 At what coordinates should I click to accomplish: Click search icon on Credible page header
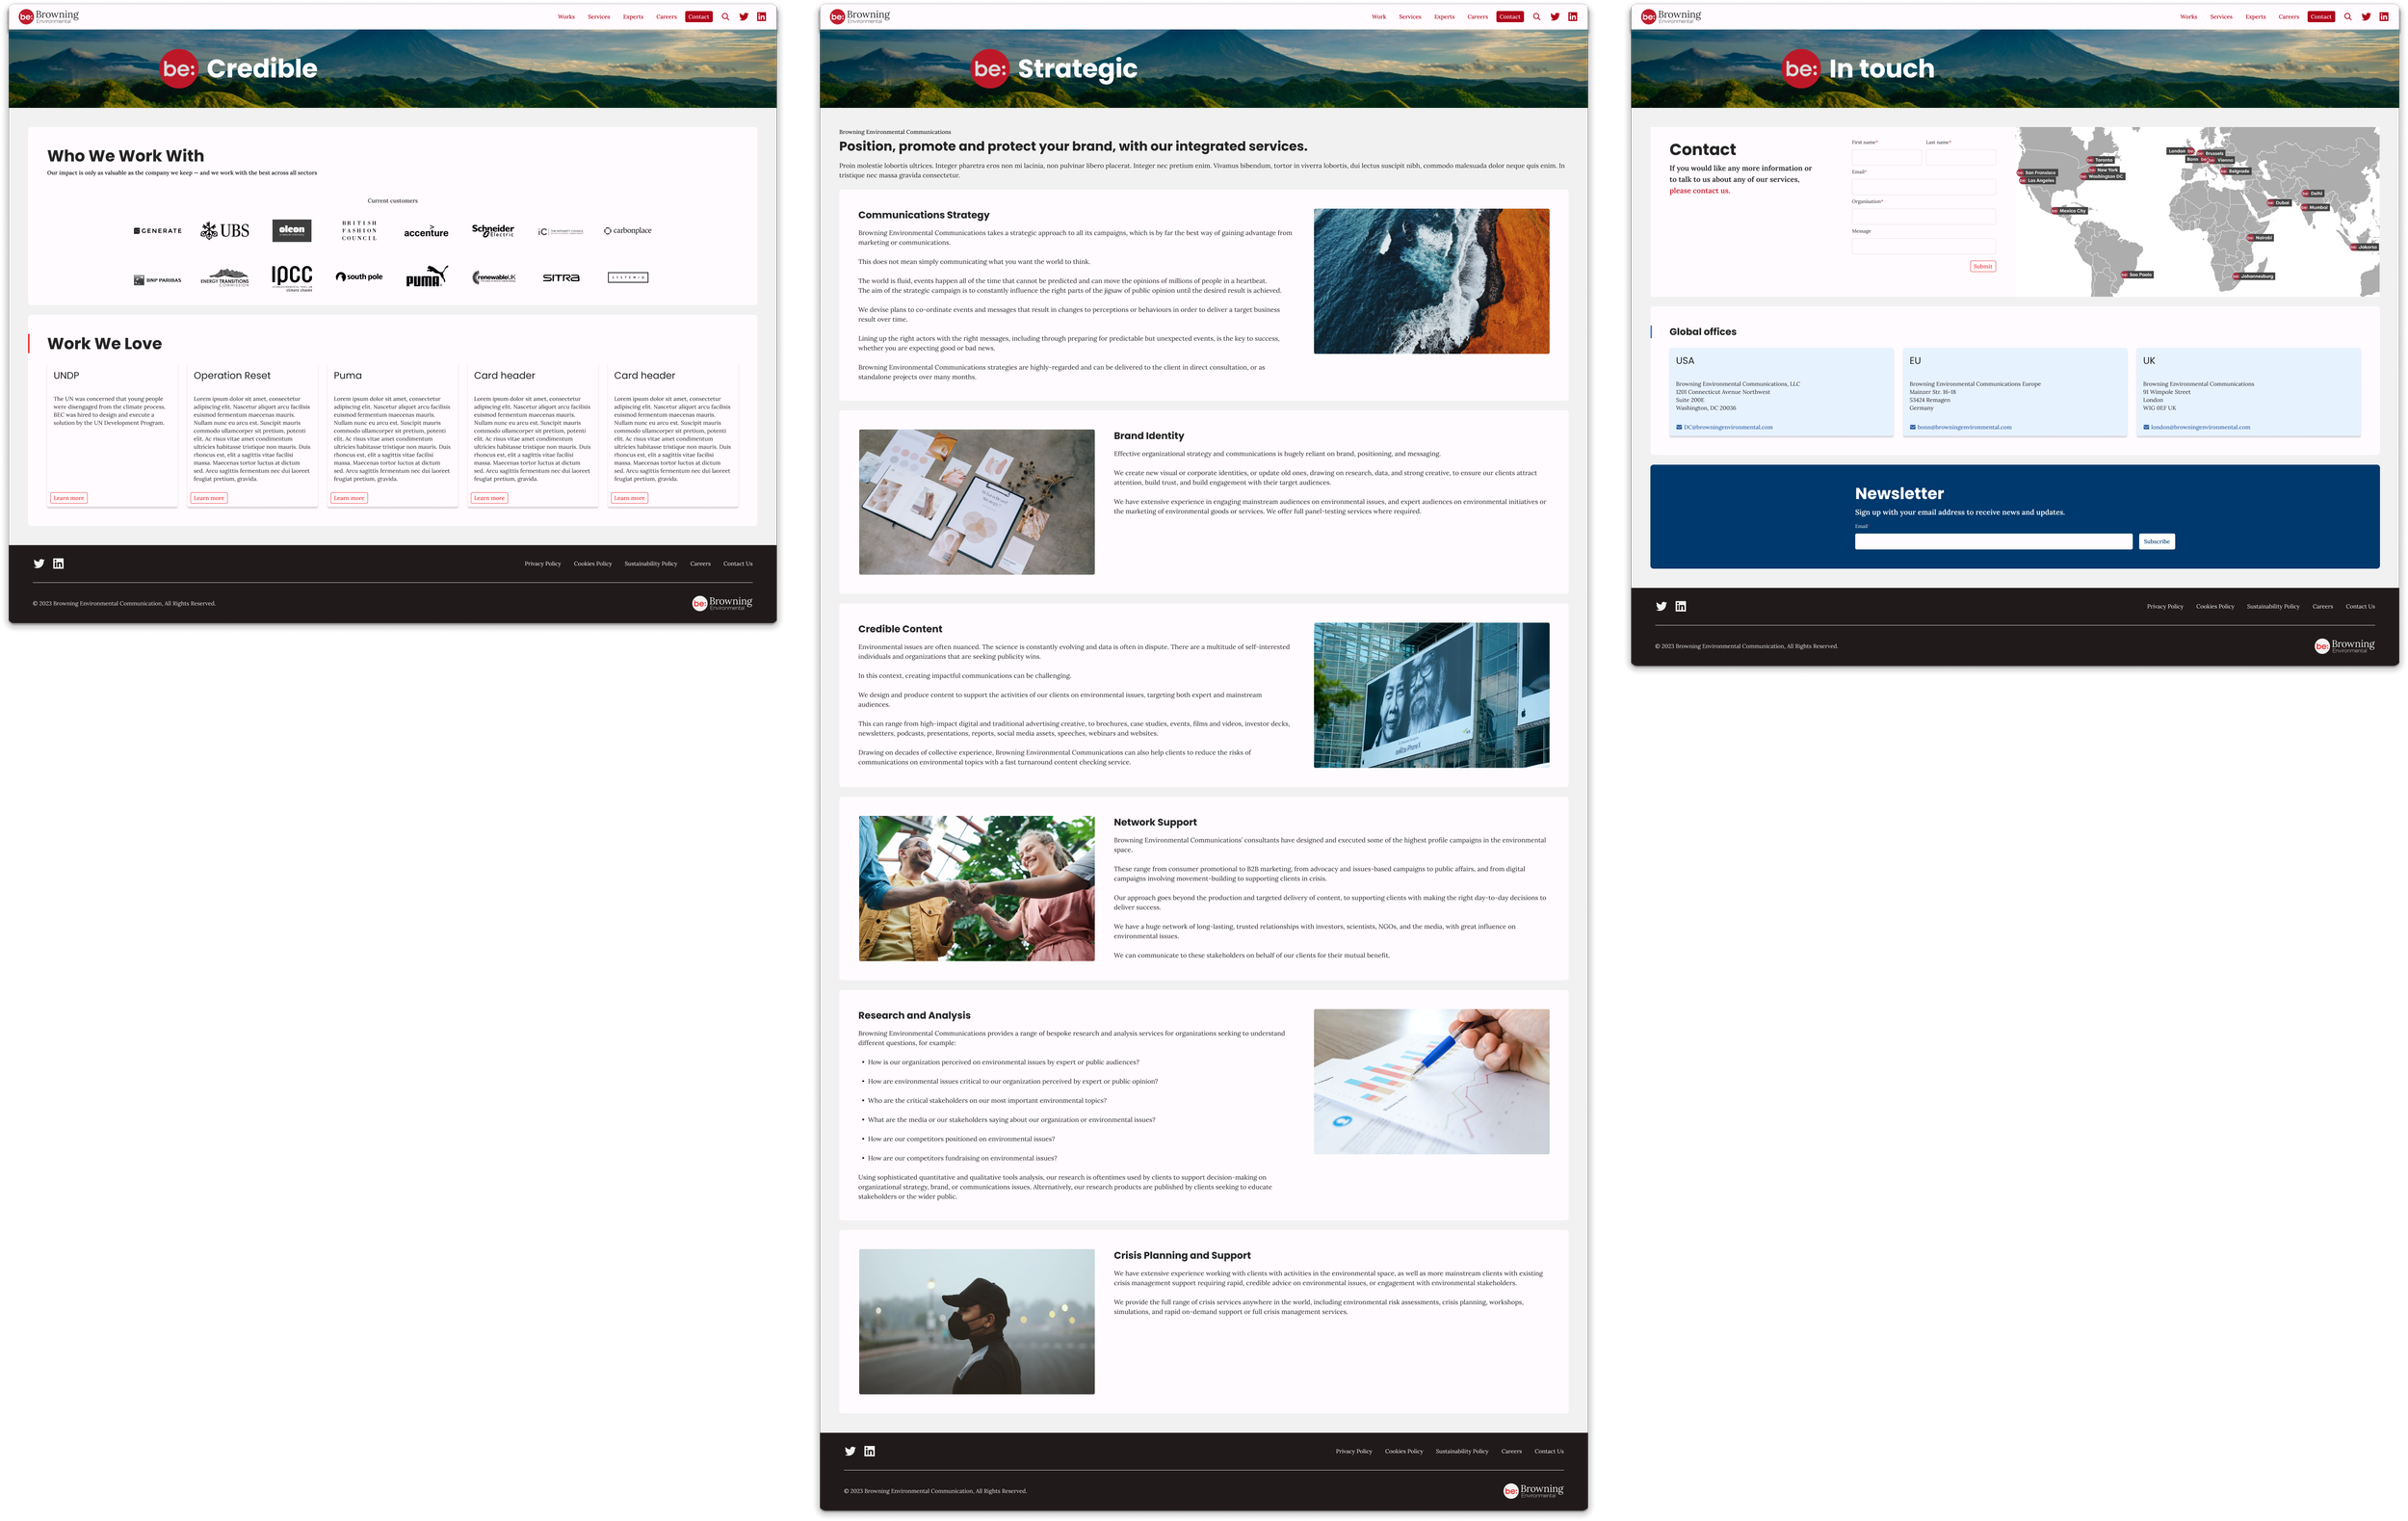pos(725,17)
